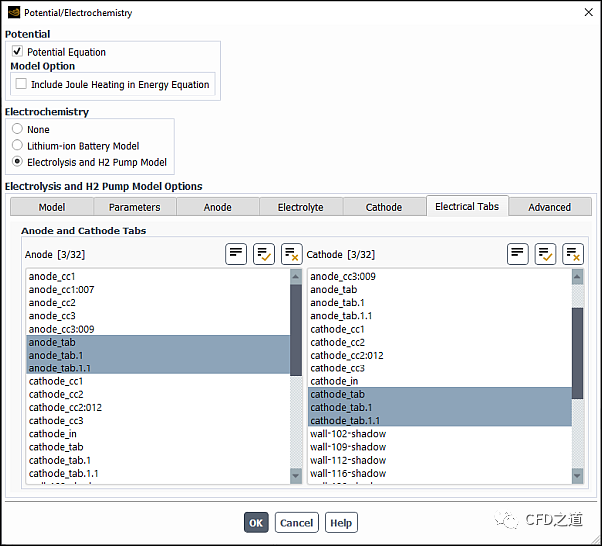Open the Electrolyte tab
The height and width of the screenshot is (546, 602).
(300, 207)
